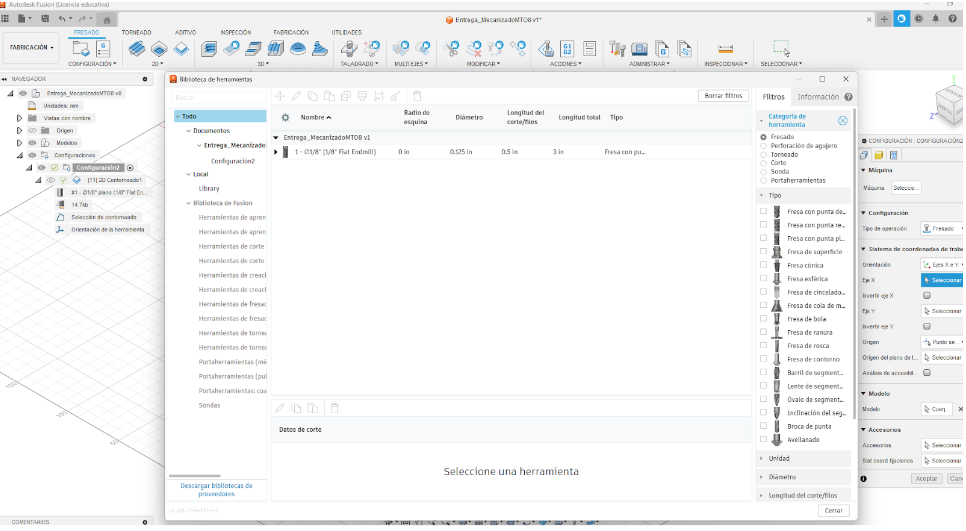Click the edit tool pencil icon

click(296, 96)
